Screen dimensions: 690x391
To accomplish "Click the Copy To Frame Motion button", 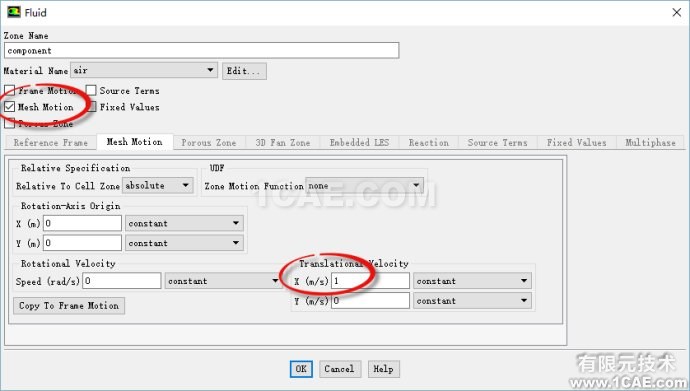I will [69, 306].
